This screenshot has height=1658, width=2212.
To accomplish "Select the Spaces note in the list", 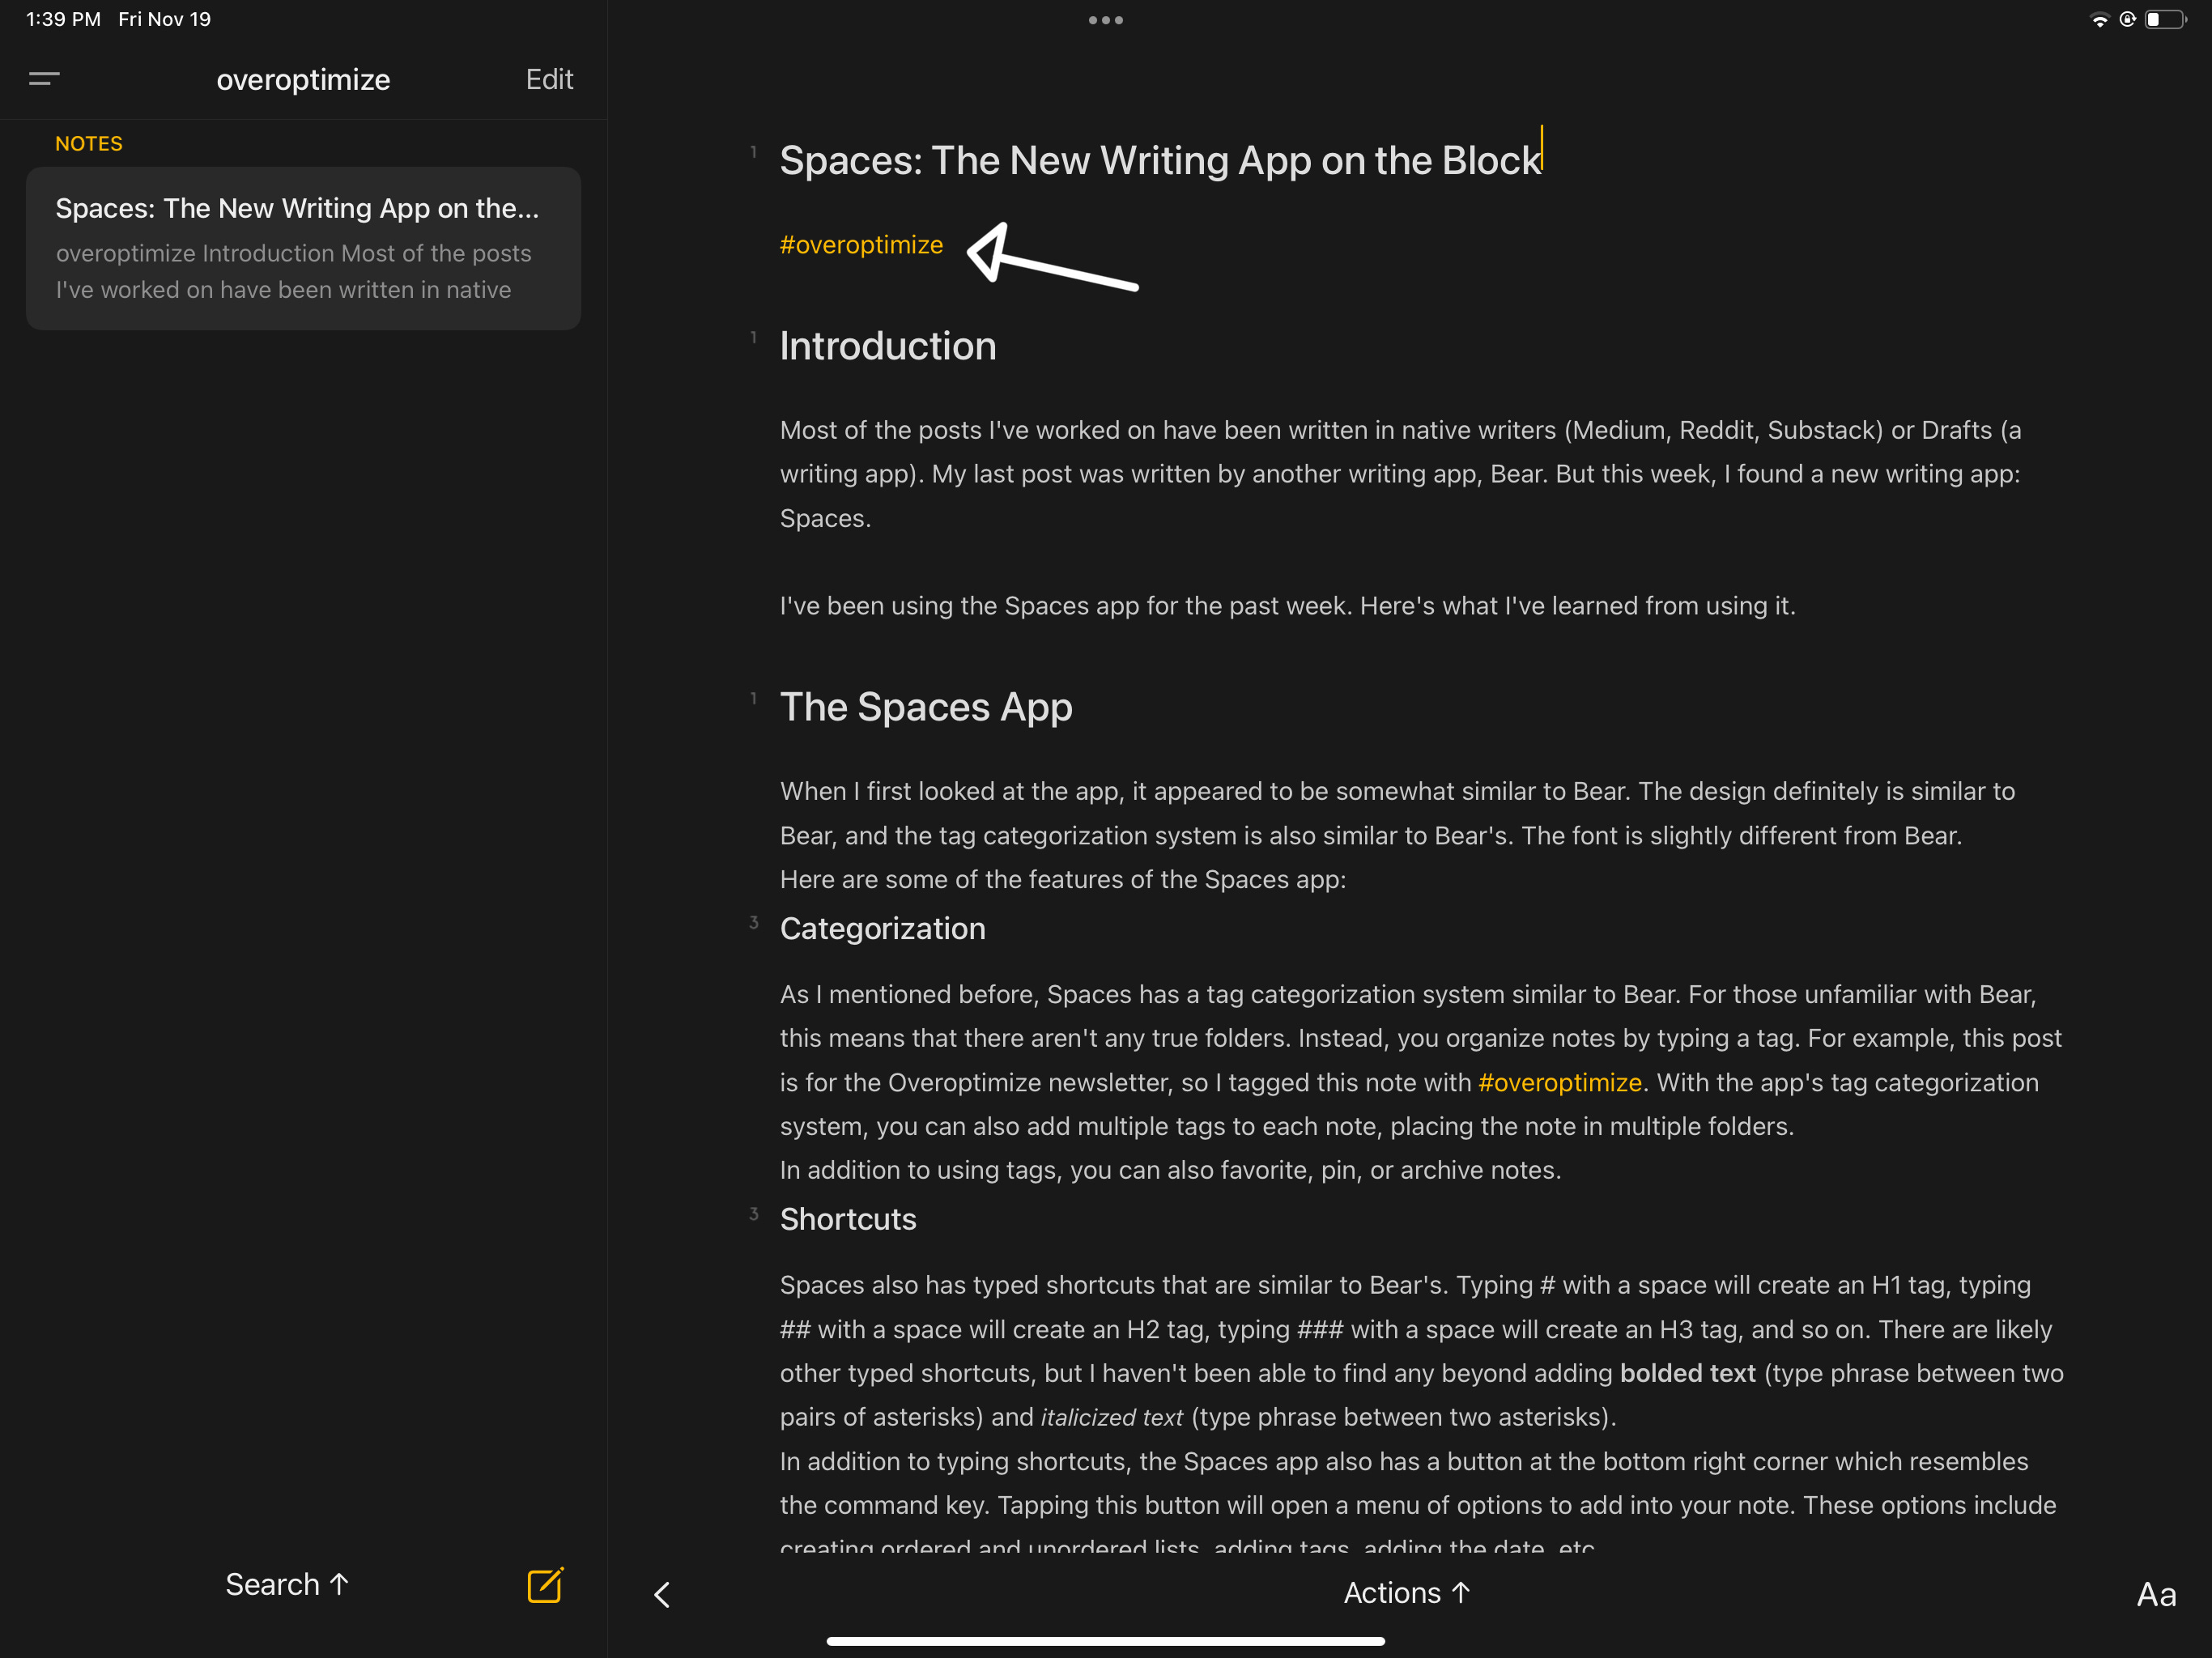I will tap(303, 248).
